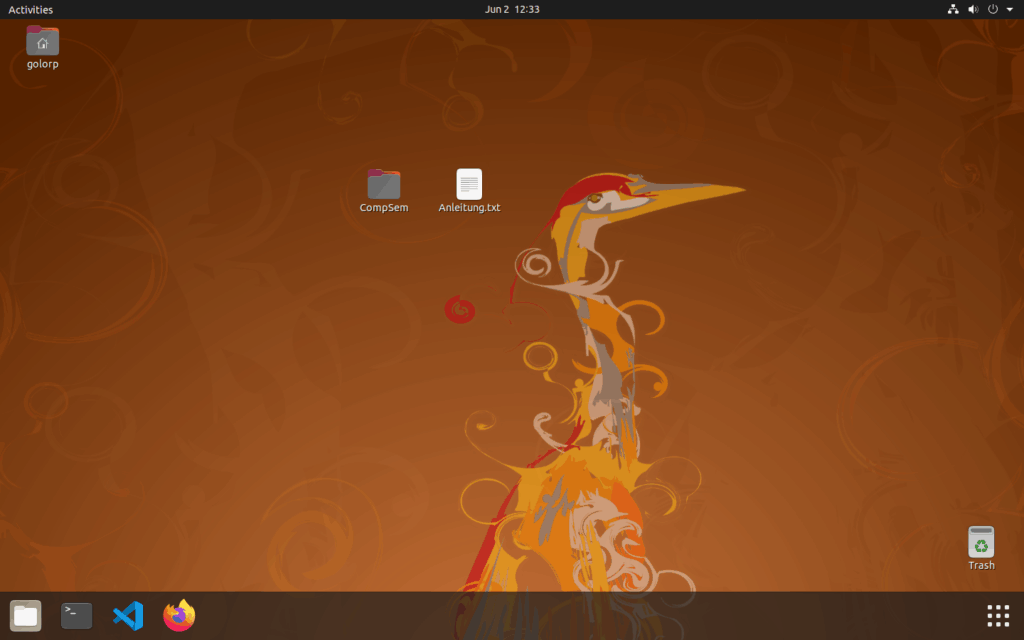Click the network status icon
1024x640 pixels.
click(x=953, y=9)
